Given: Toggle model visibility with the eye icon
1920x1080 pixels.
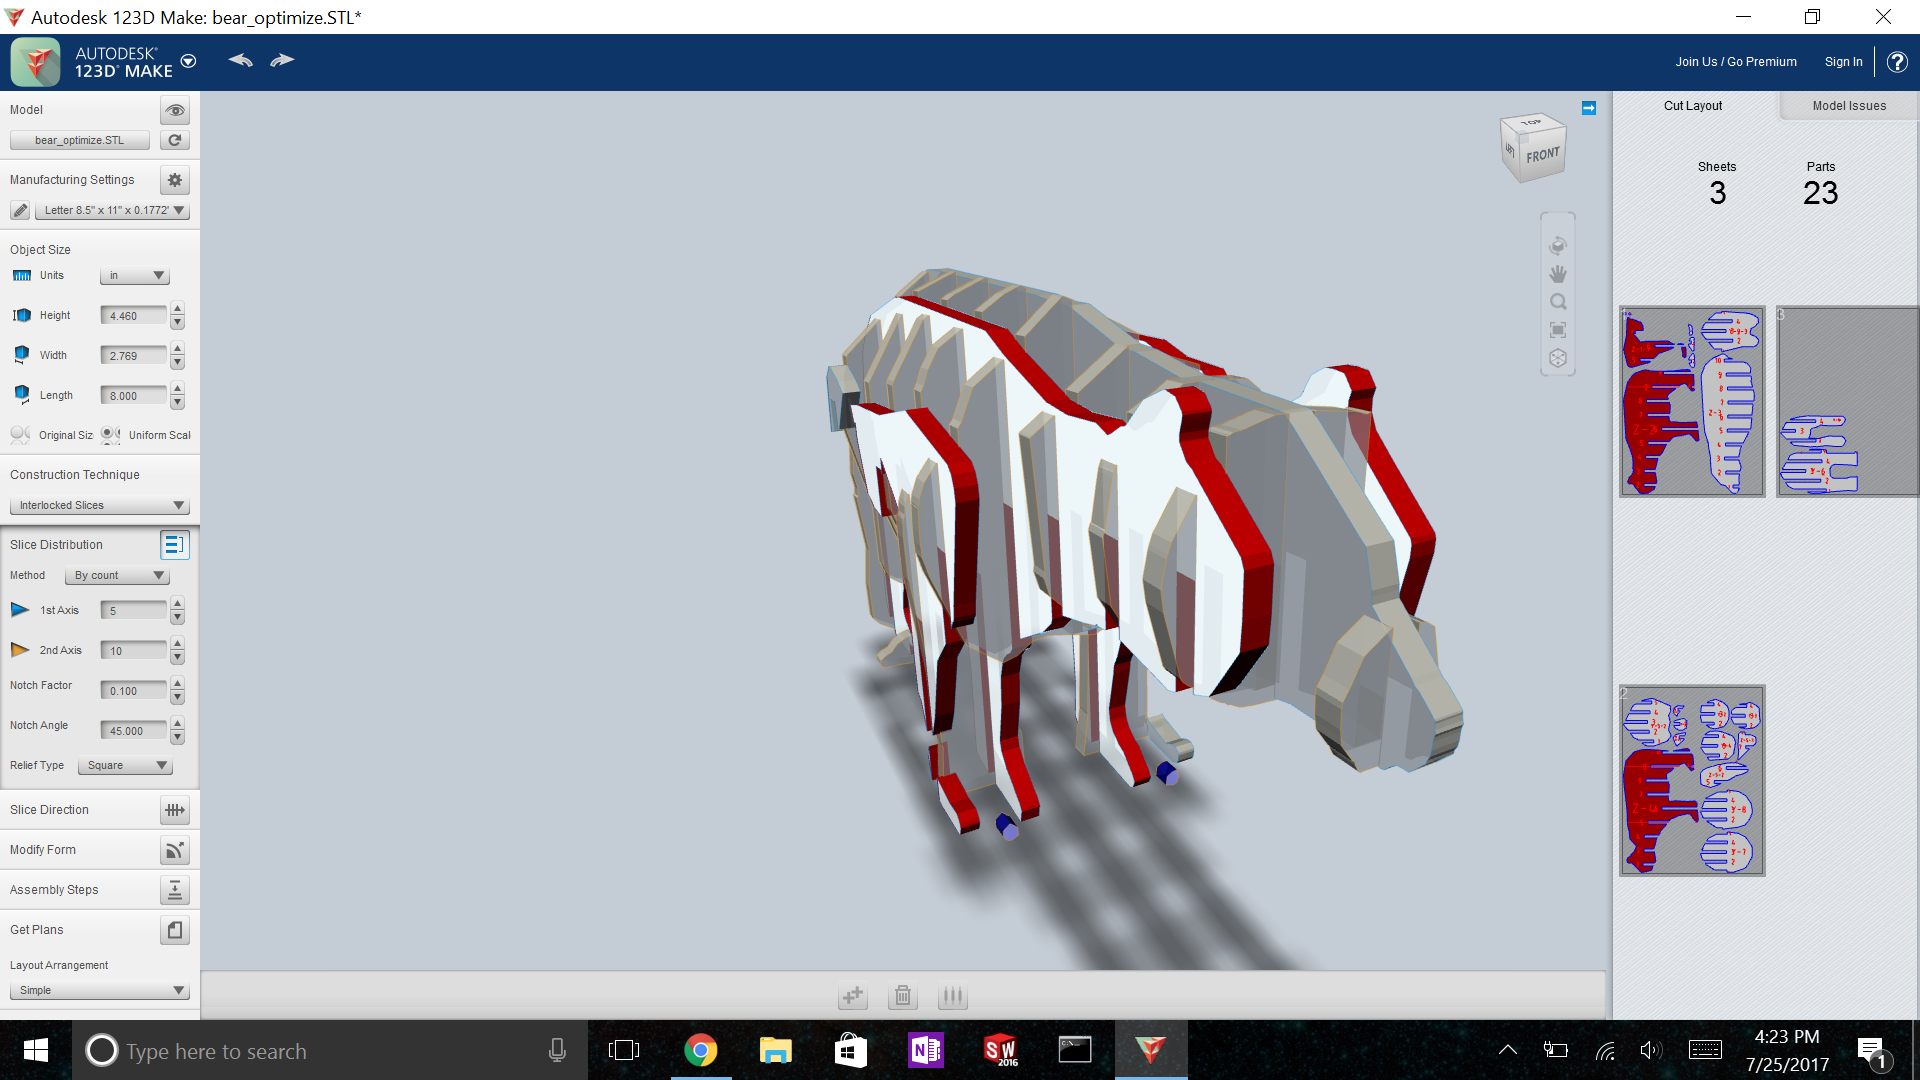Looking at the screenshot, I should tap(174, 110).
